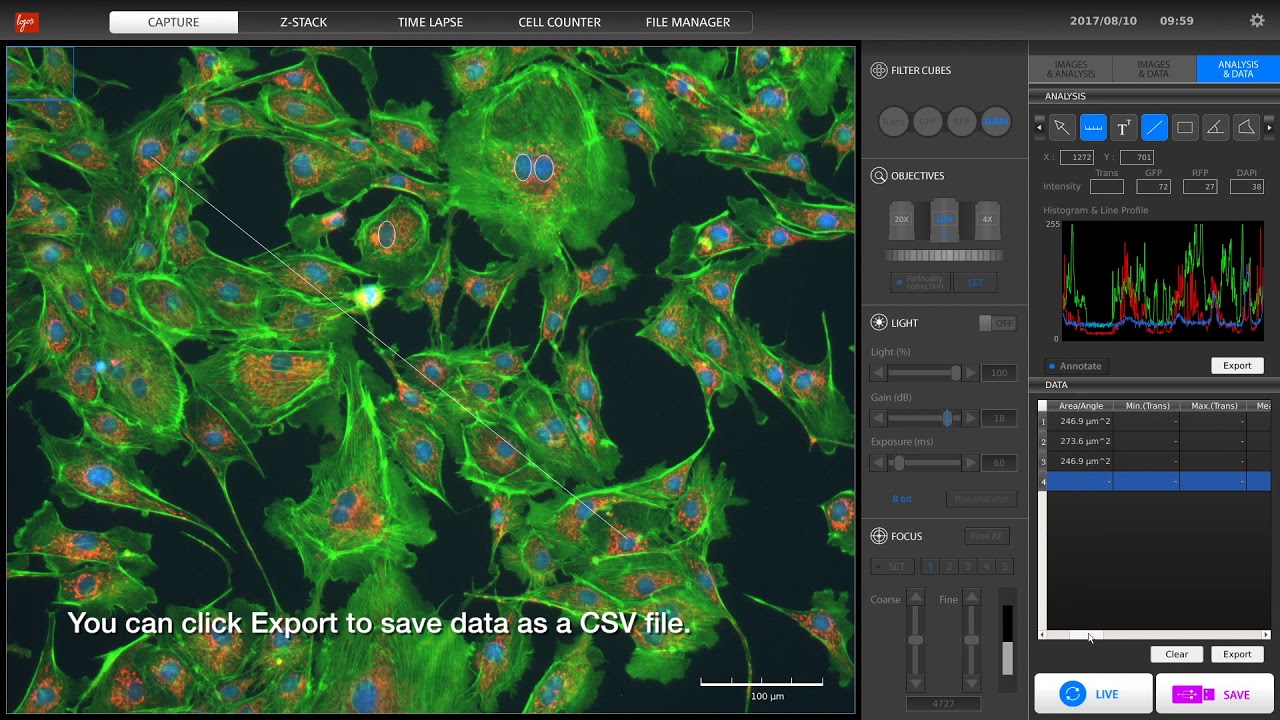This screenshot has width=1280, height=720.
Task: Select focus preset 5
Action: click(x=1006, y=566)
